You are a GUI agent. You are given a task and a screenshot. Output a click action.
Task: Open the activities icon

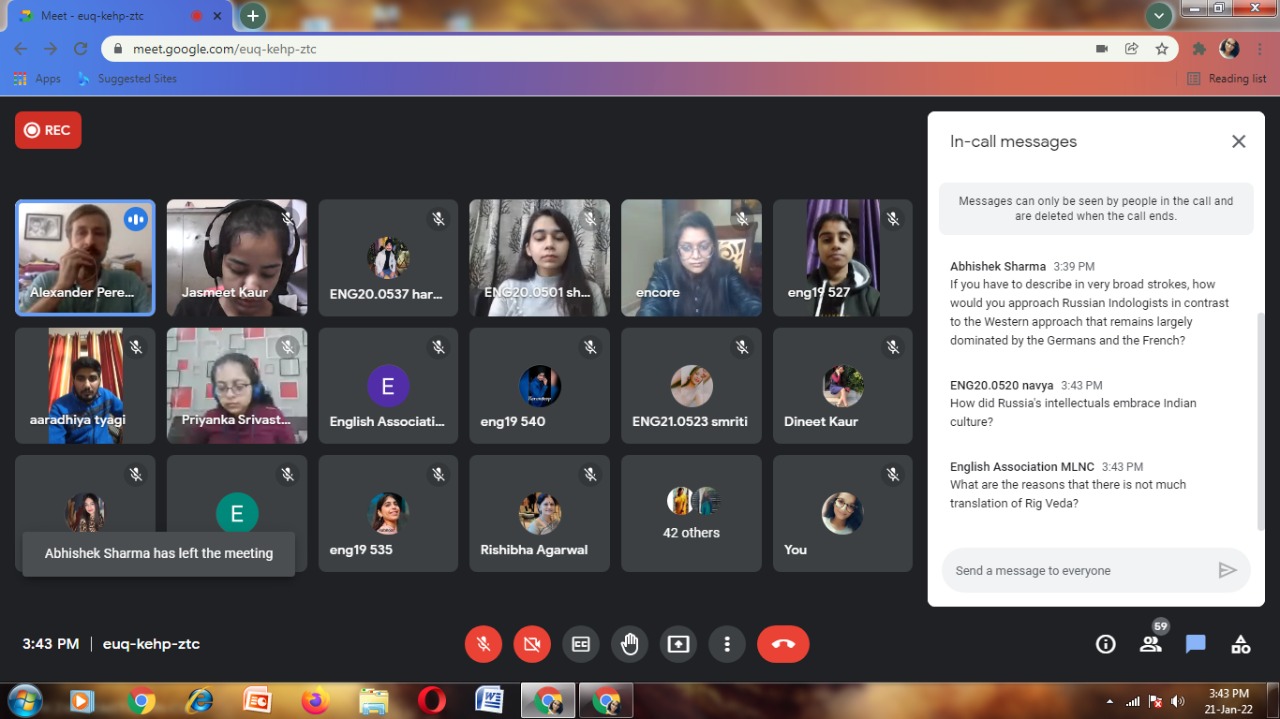1240,644
